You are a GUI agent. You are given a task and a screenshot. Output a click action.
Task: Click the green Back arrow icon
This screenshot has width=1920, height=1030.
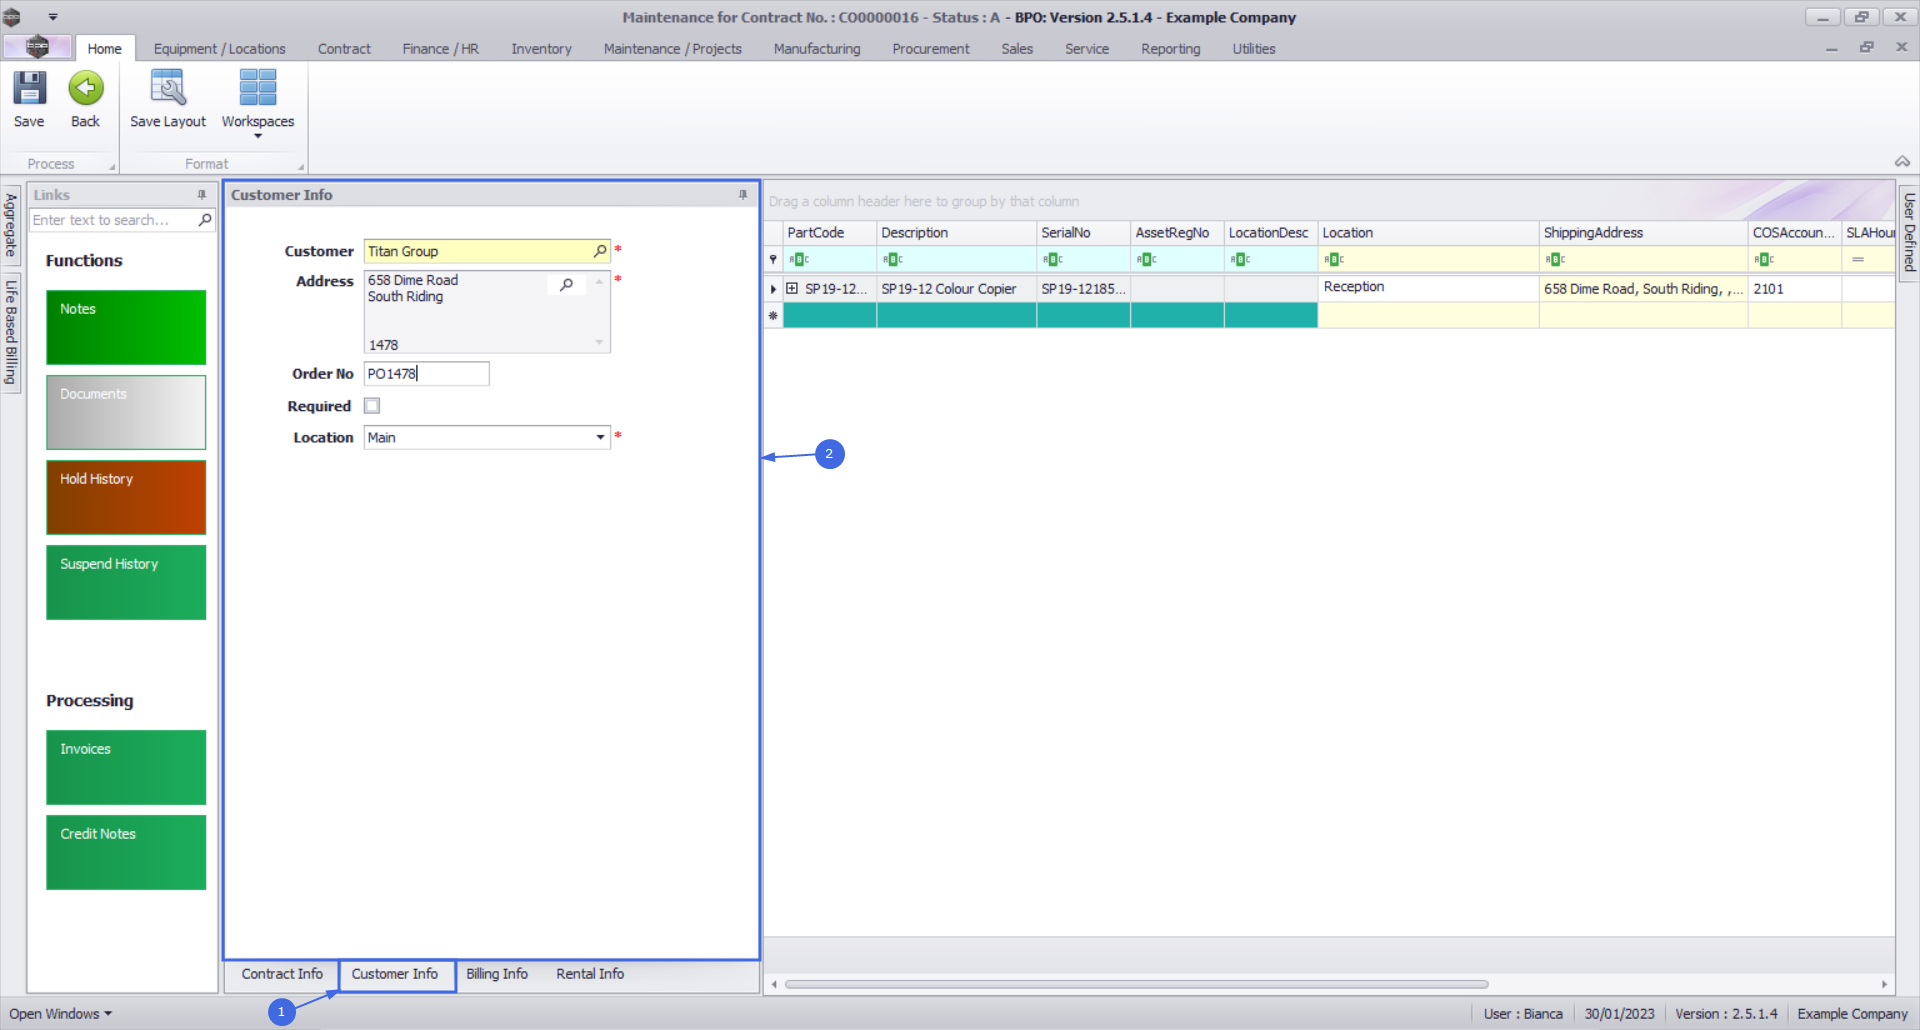point(86,88)
